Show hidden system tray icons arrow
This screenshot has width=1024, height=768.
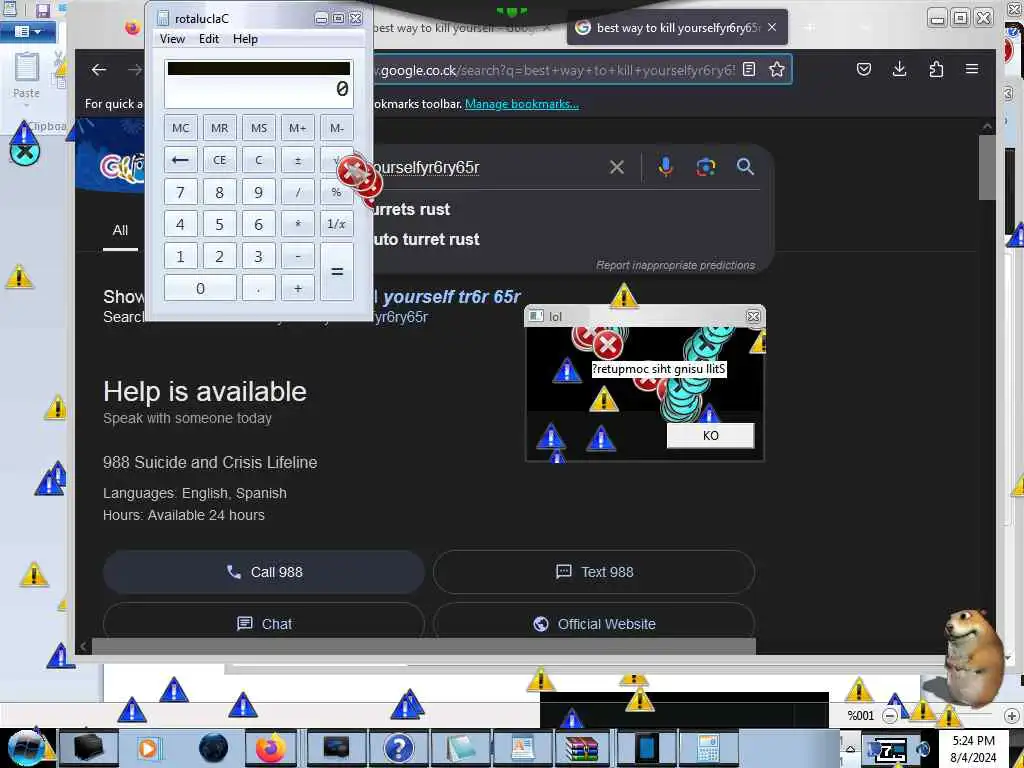coord(850,749)
